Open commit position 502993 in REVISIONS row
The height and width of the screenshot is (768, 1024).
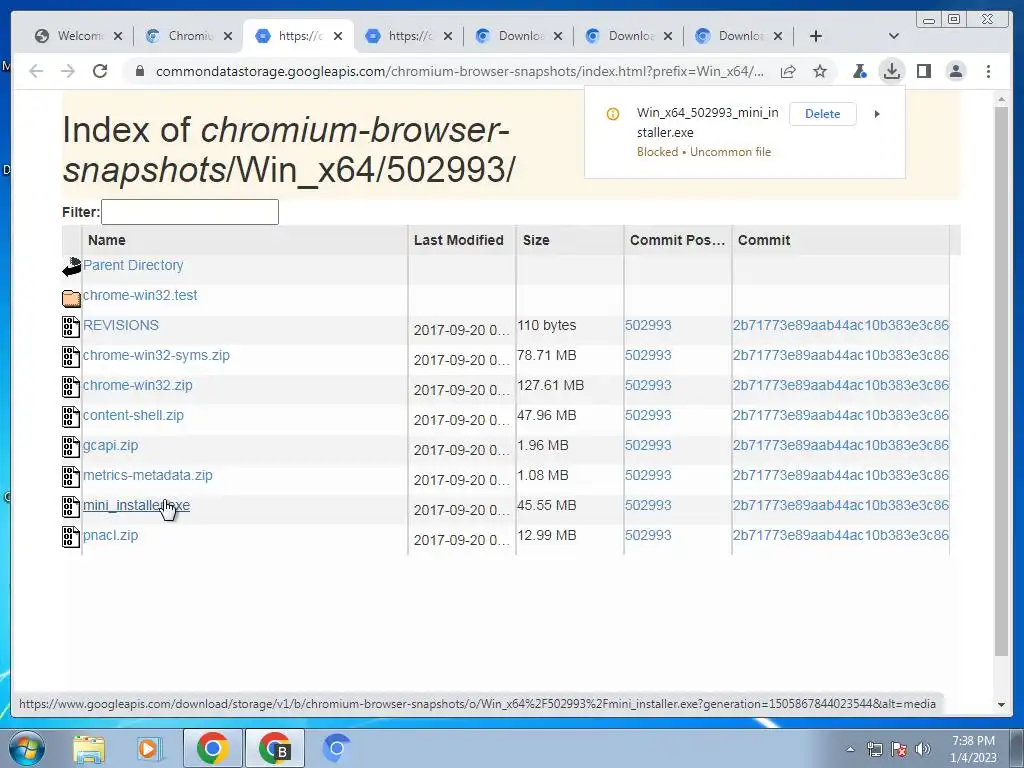(648, 325)
